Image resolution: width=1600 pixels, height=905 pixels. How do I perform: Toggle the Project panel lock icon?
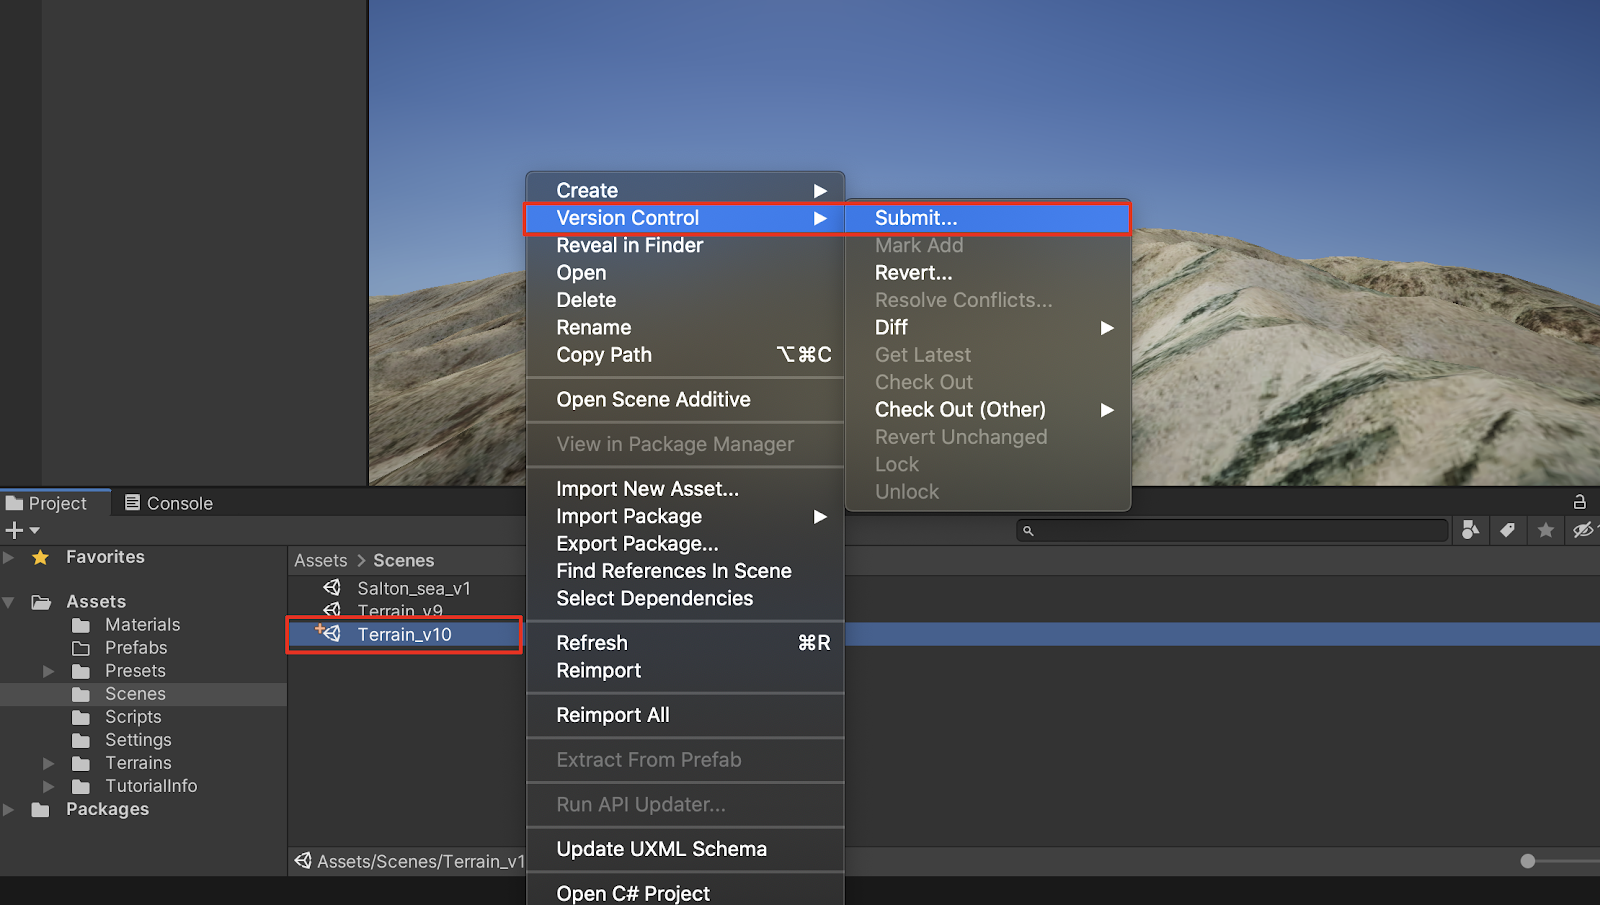coord(1580,502)
